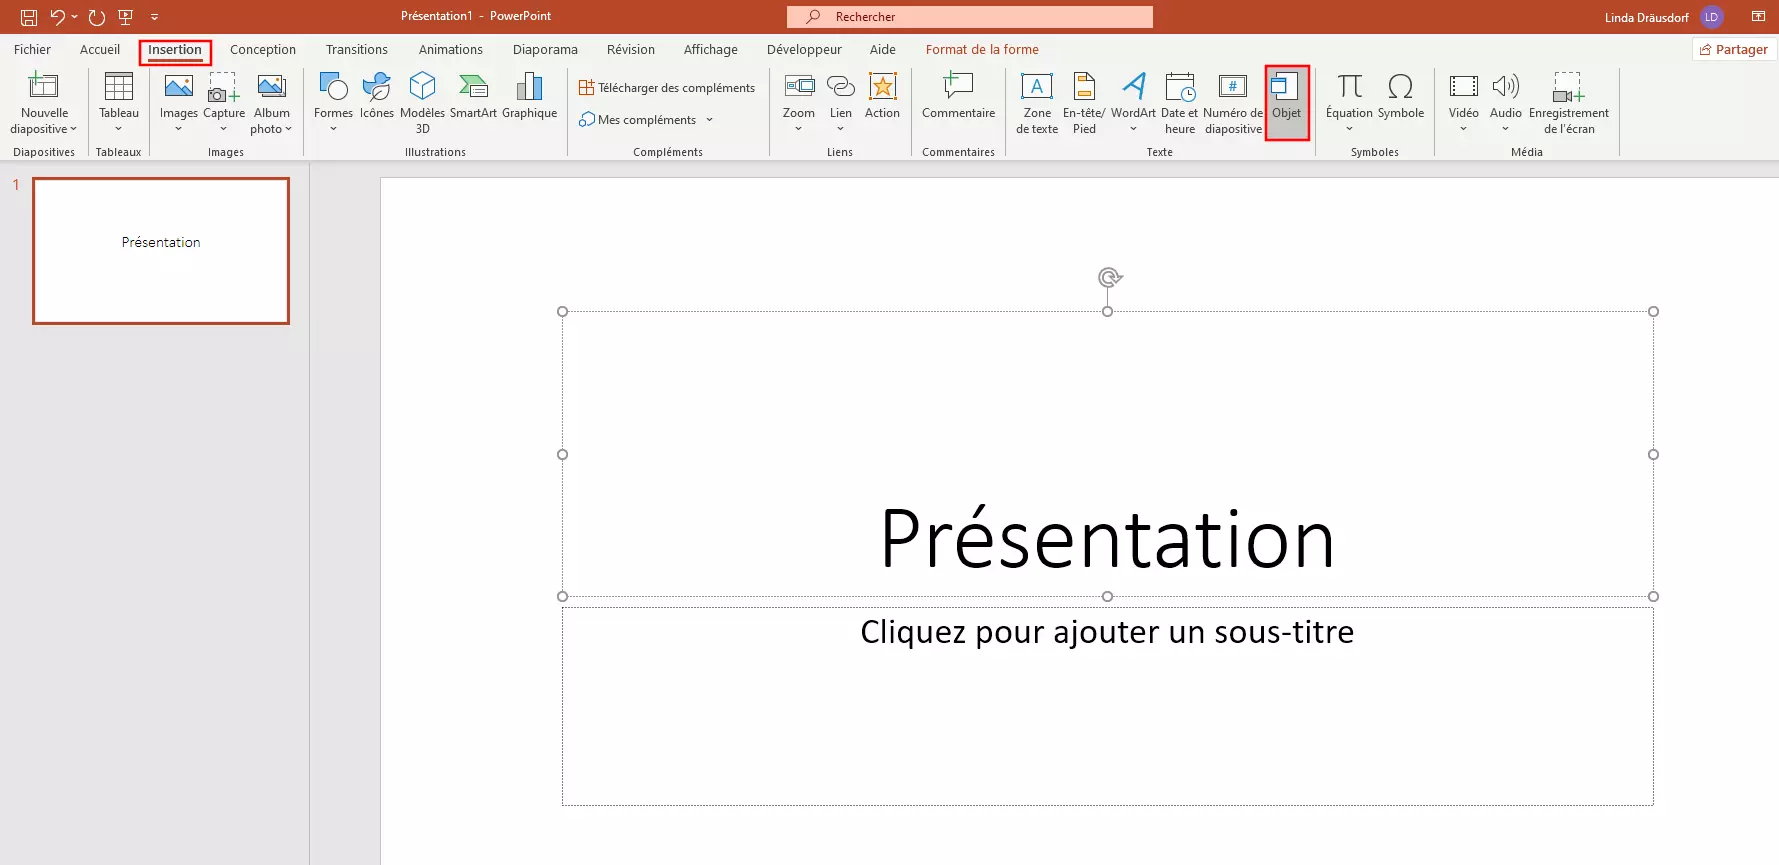This screenshot has height=865, width=1779.
Task: Click the Partager share button
Action: click(x=1734, y=50)
